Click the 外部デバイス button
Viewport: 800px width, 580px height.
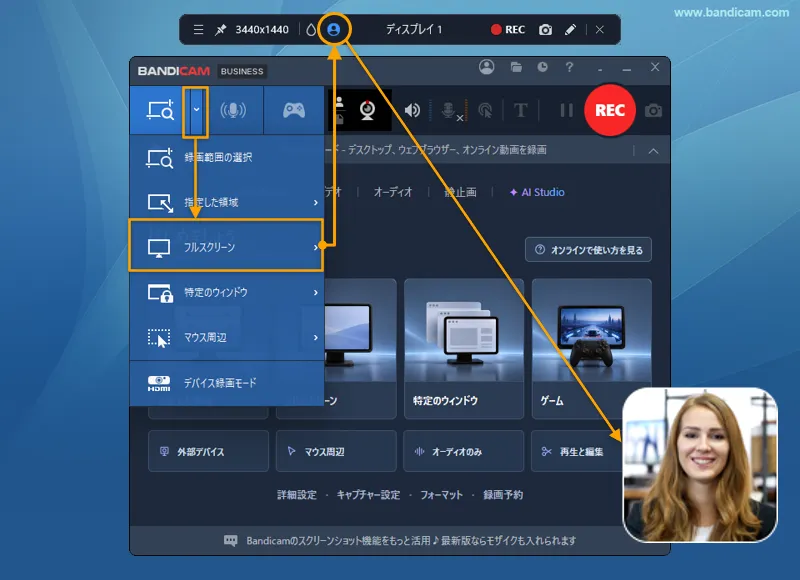pos(208,451)
